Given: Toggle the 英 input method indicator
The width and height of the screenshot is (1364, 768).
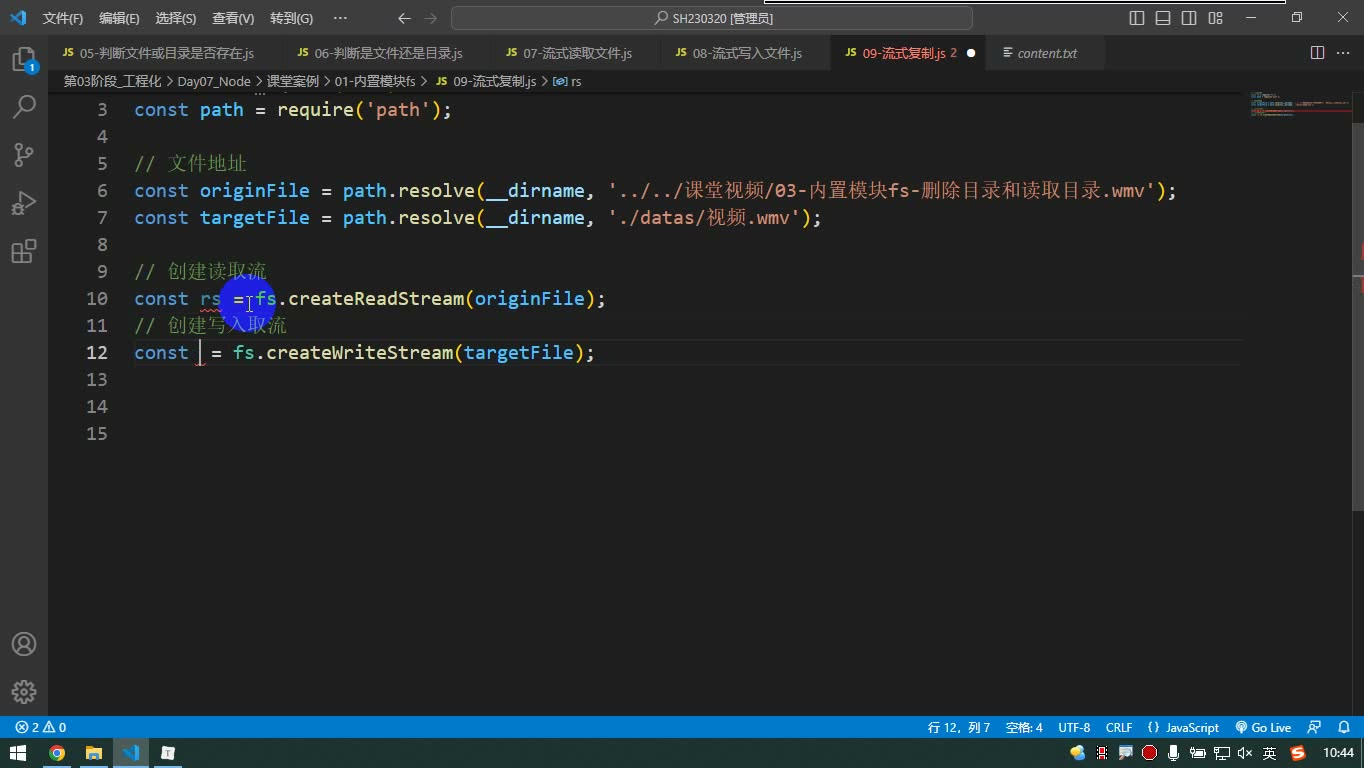Looking at the screenshot, I should [x=1270, y=753].
